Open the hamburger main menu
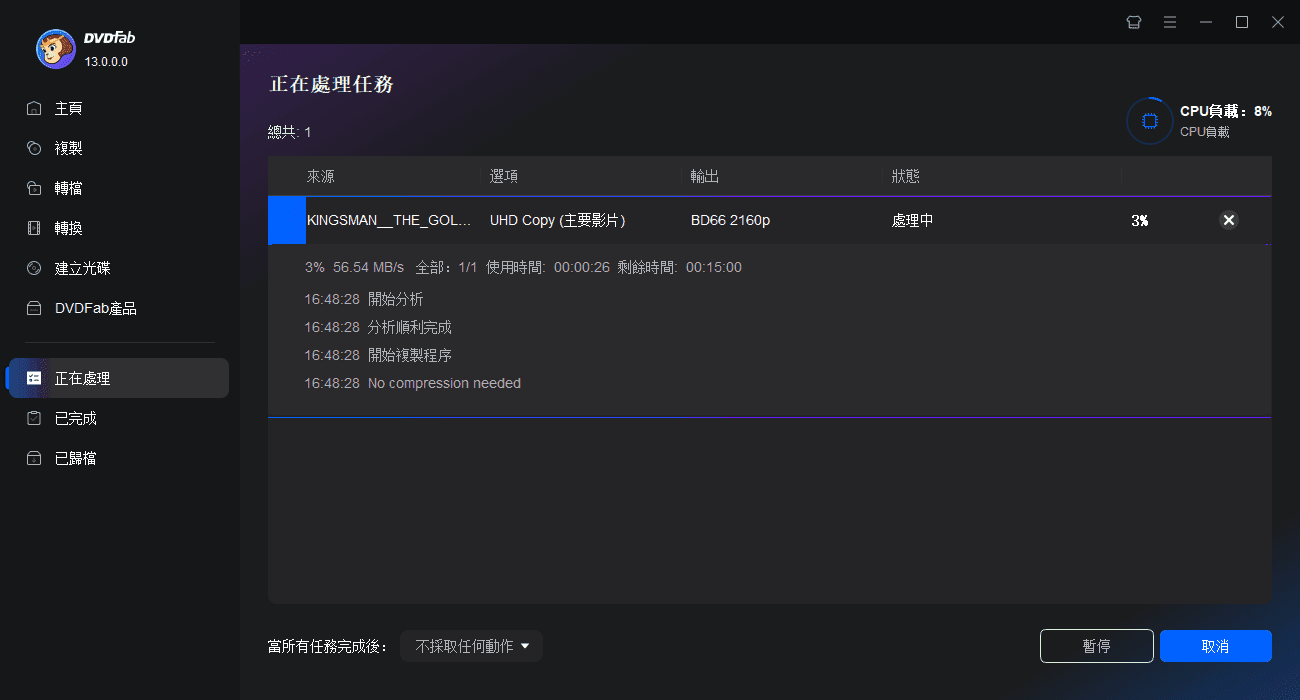The height and width of the screenshot is (700, 1300). (1169, 22)
